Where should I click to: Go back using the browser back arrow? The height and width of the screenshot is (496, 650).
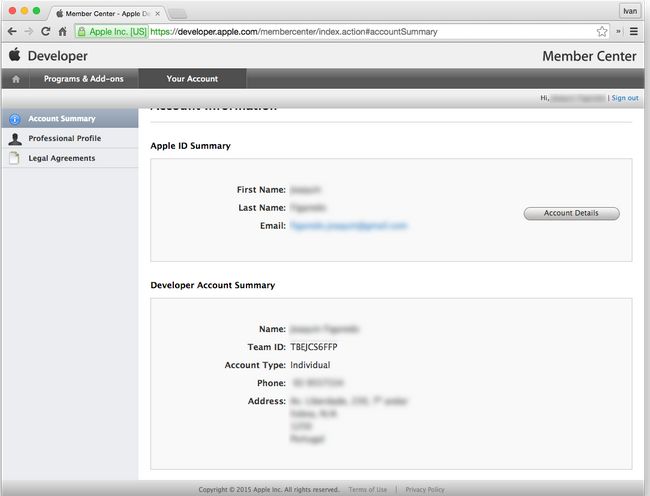[12, 31]
